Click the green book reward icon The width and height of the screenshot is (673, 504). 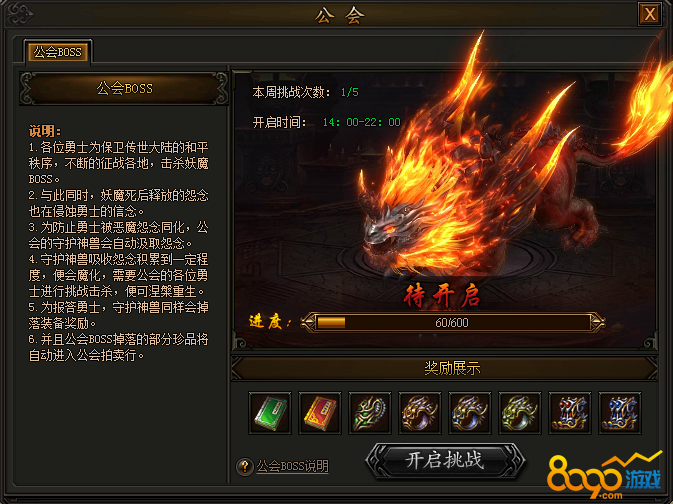click(270, 413)
